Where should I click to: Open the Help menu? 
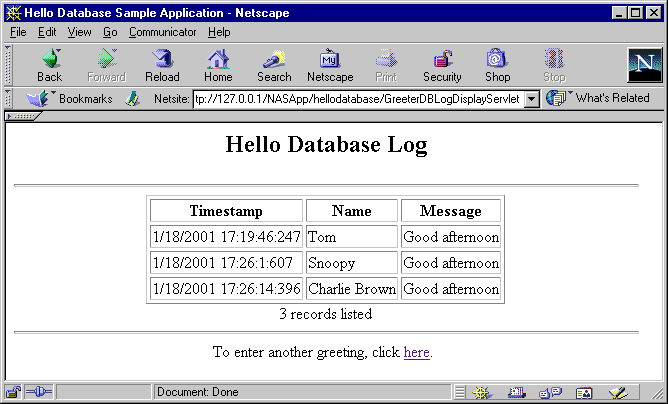(x=219, y=32)
